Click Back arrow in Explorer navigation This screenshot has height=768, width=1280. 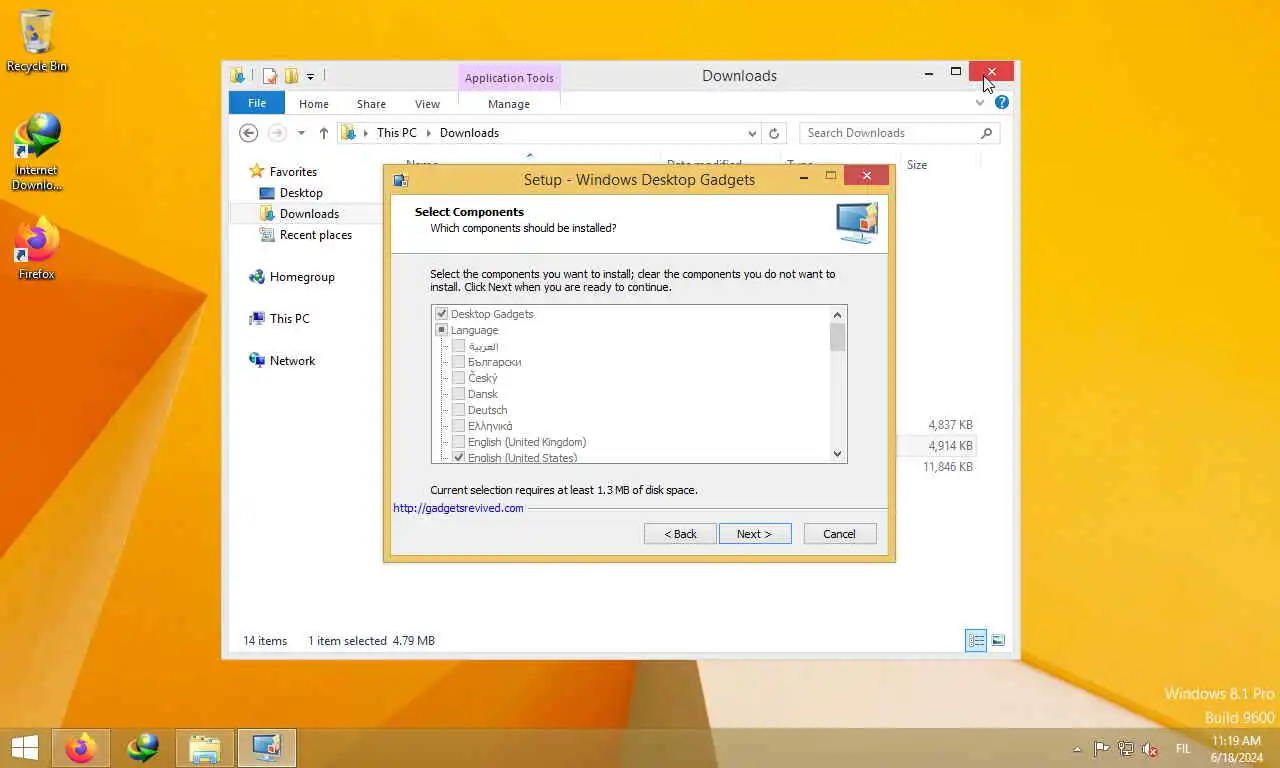click(249, 133)
